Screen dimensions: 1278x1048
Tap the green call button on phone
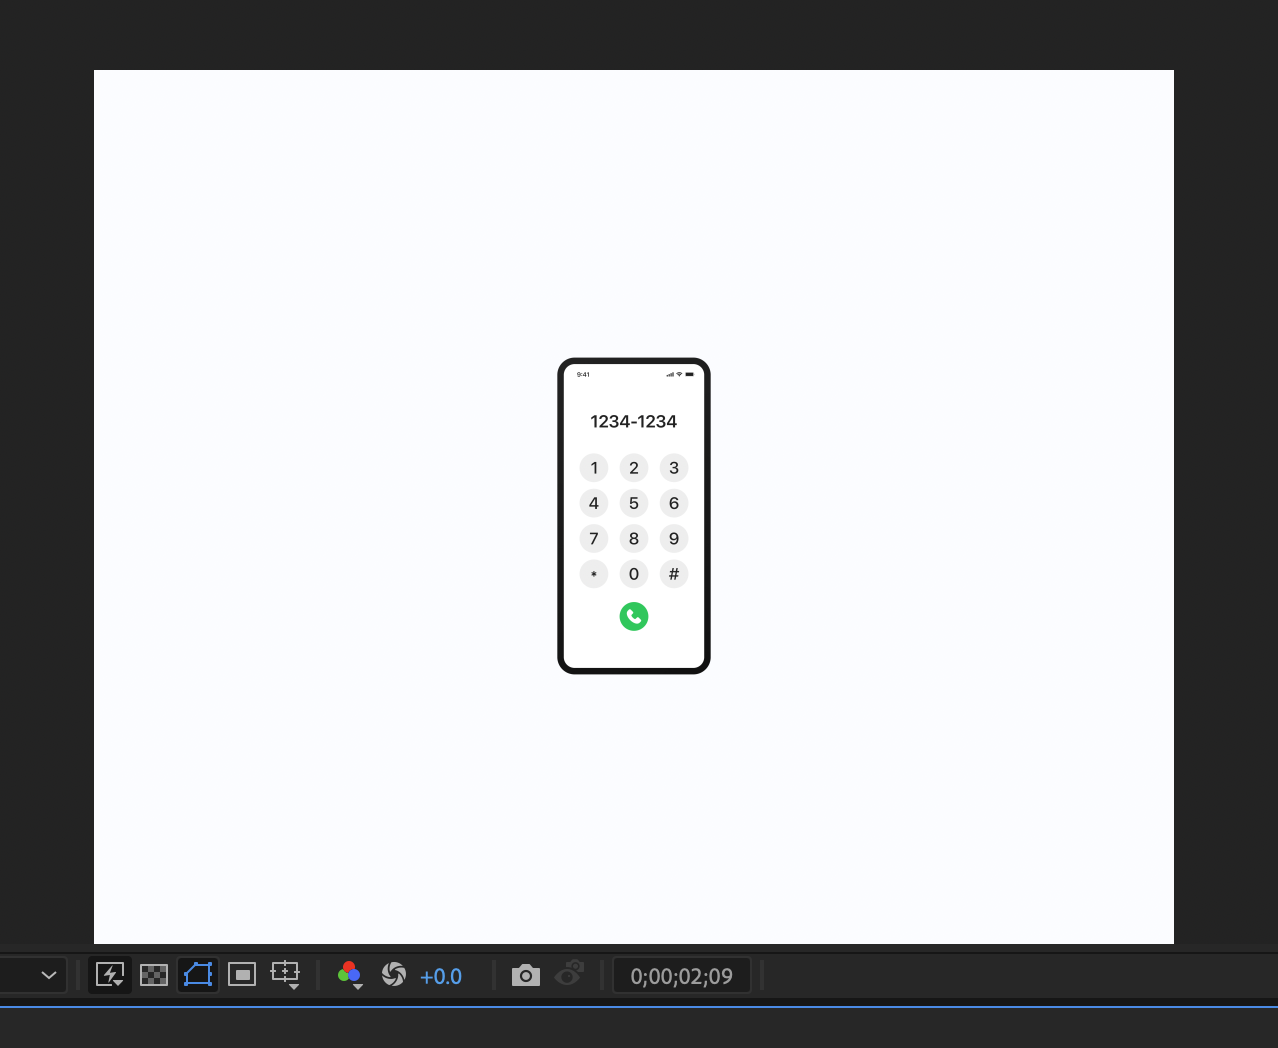[634, 616]
